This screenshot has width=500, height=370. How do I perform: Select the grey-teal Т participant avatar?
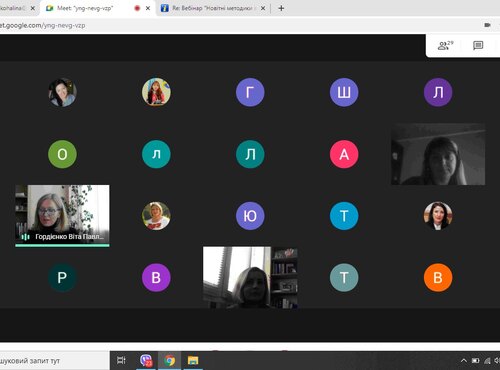[x=344, y=277]
